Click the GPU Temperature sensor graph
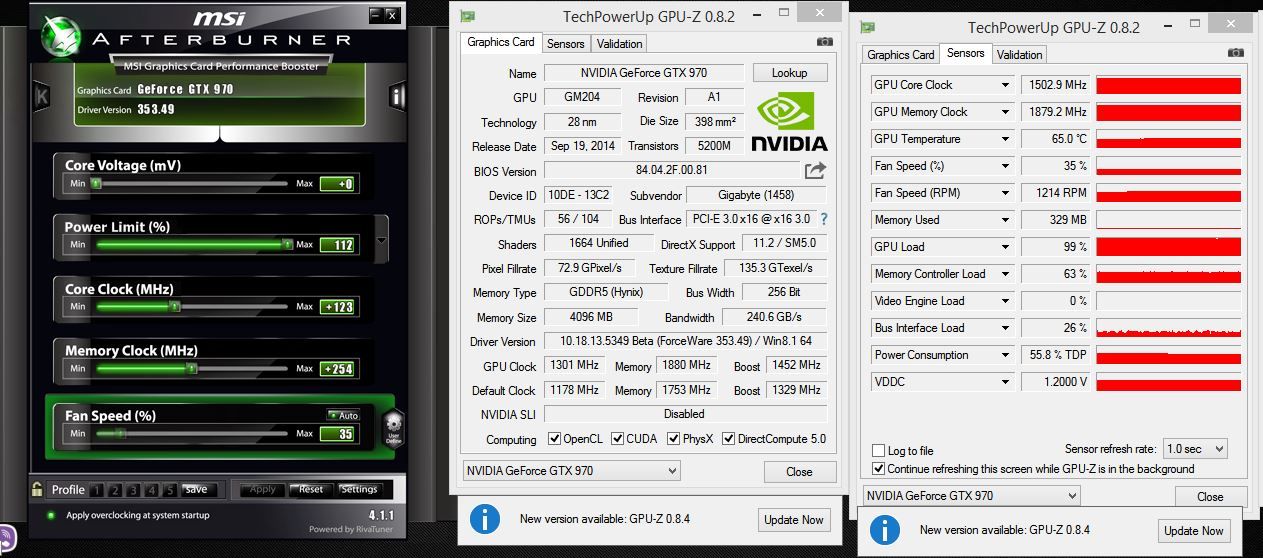The image size is (1263, 558). tap(1169, 139)
